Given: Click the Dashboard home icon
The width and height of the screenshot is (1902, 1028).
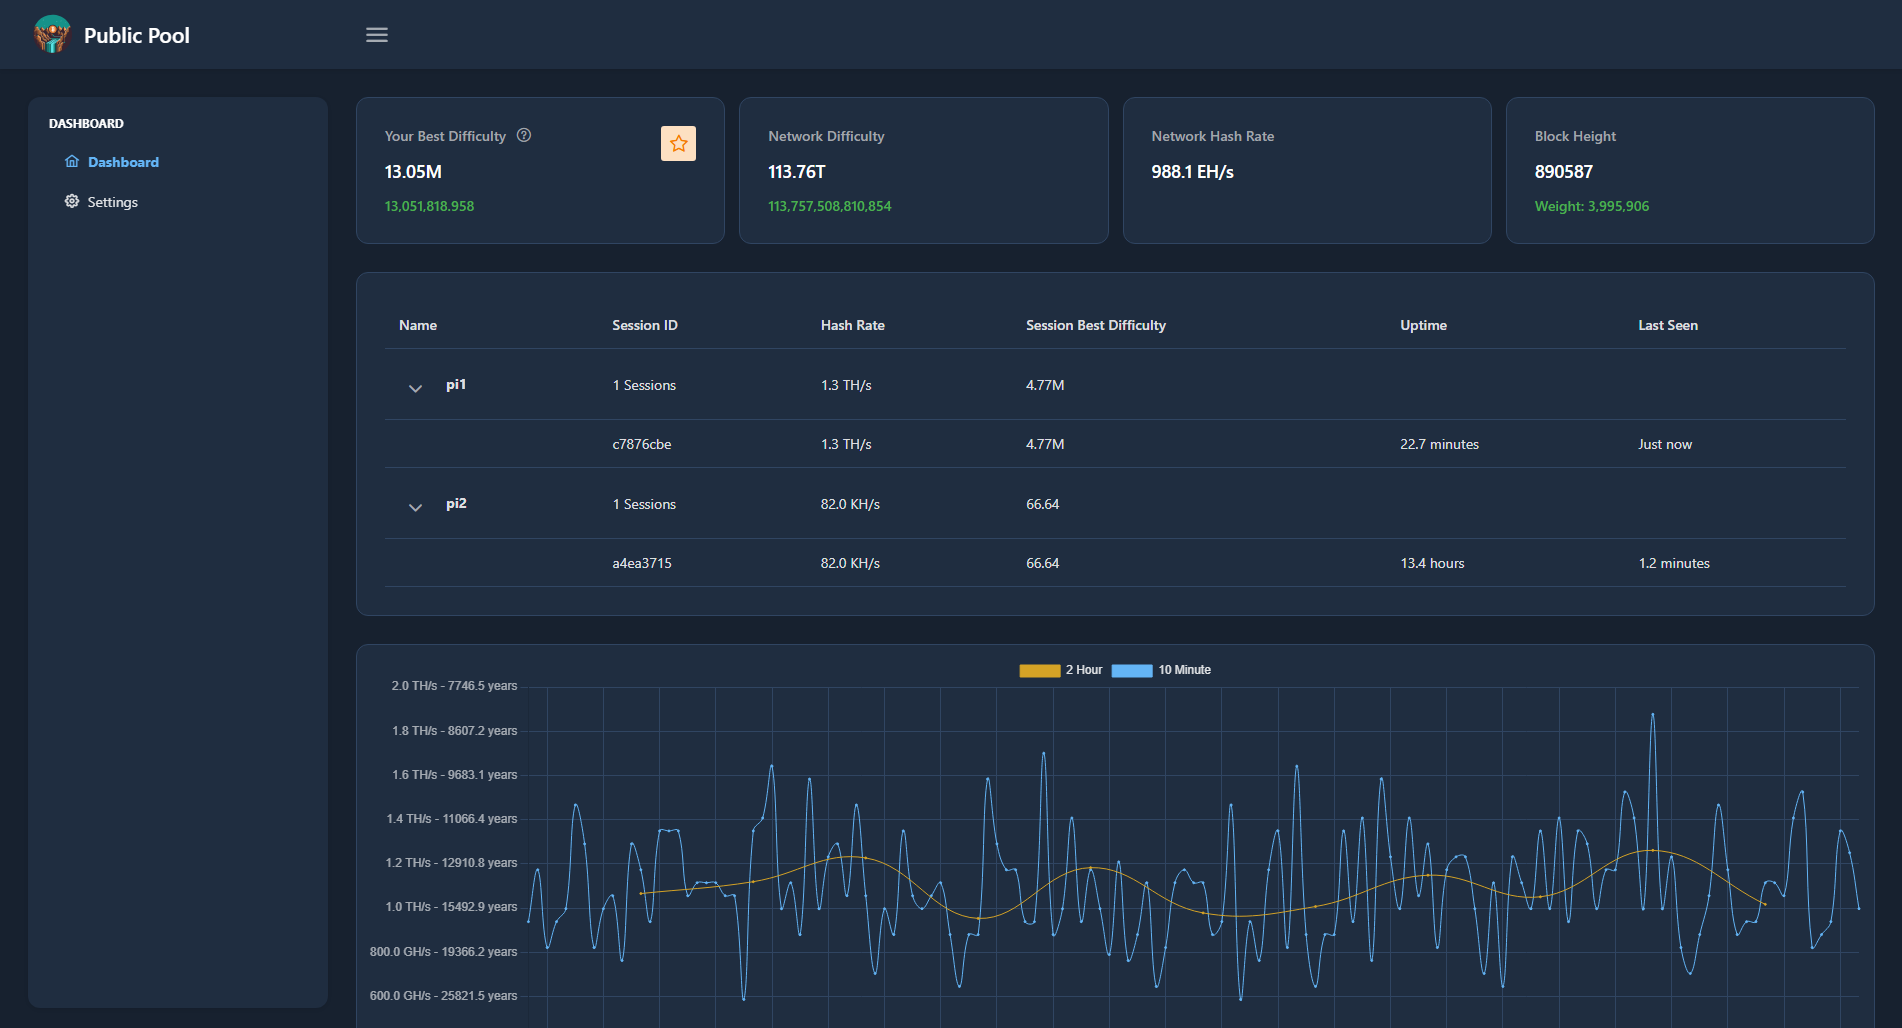Looking at the screenshot, I should 72,162.
